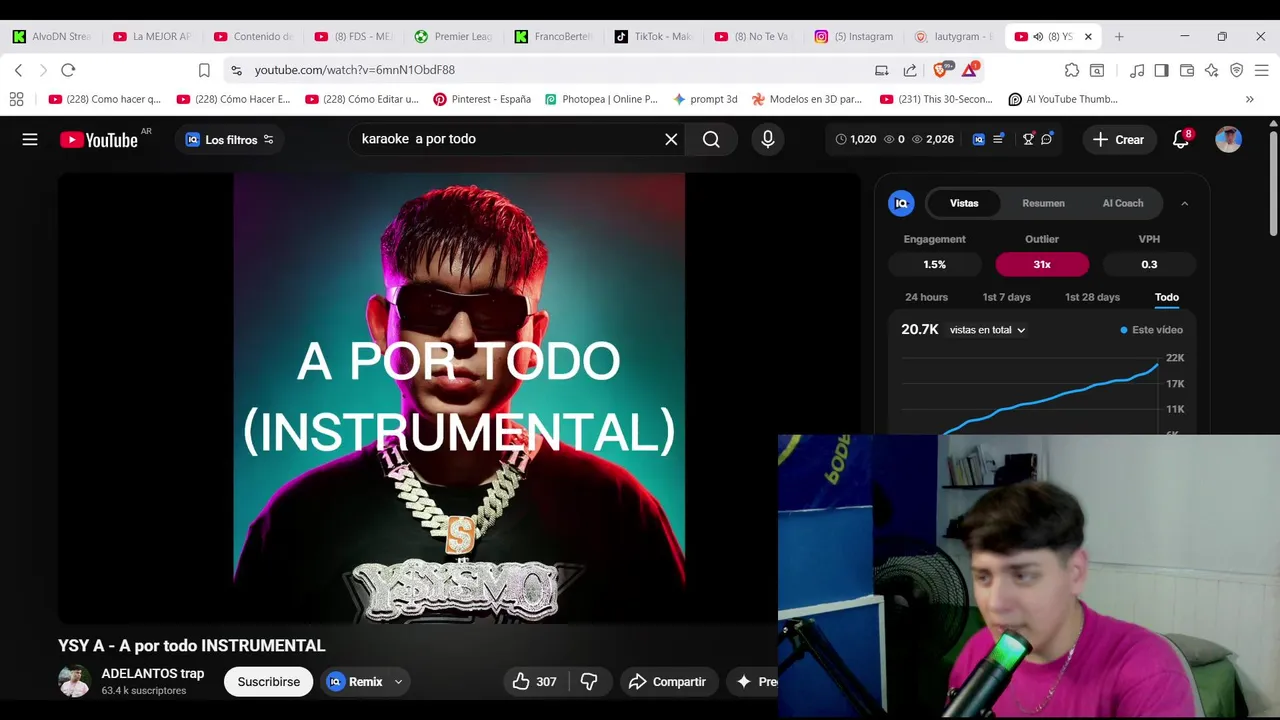Open YouTube notifications bell

pyautogui.click(x=1181, y=140)
